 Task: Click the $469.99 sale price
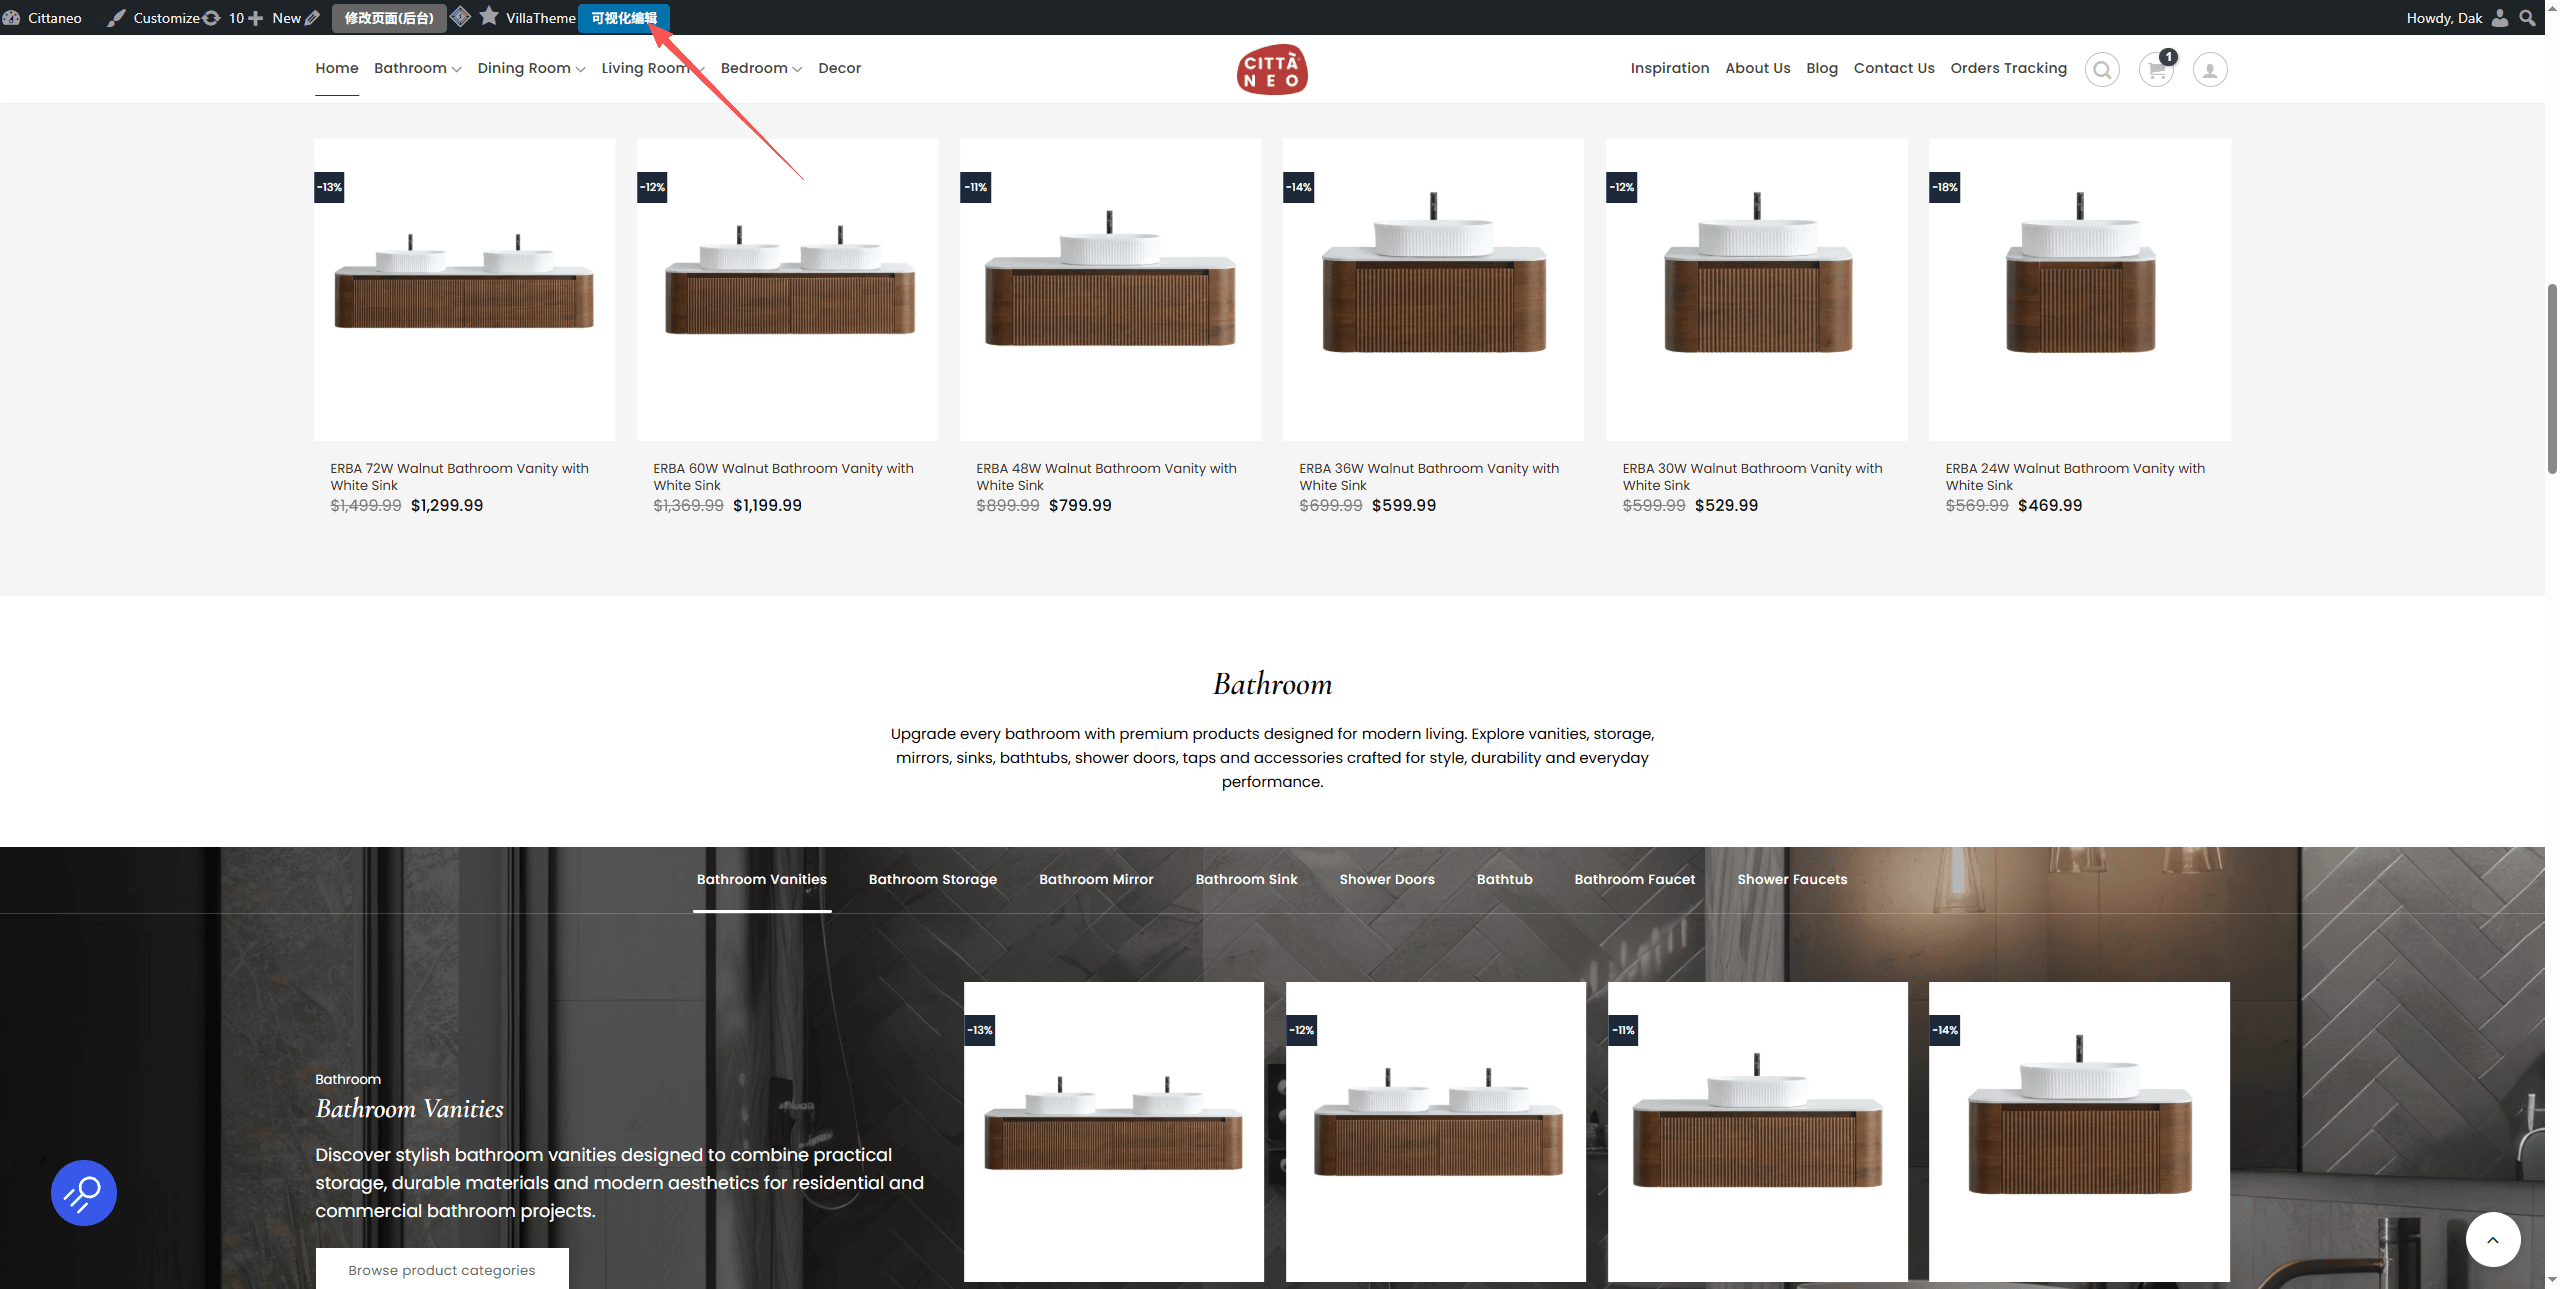pos(2050,505)
